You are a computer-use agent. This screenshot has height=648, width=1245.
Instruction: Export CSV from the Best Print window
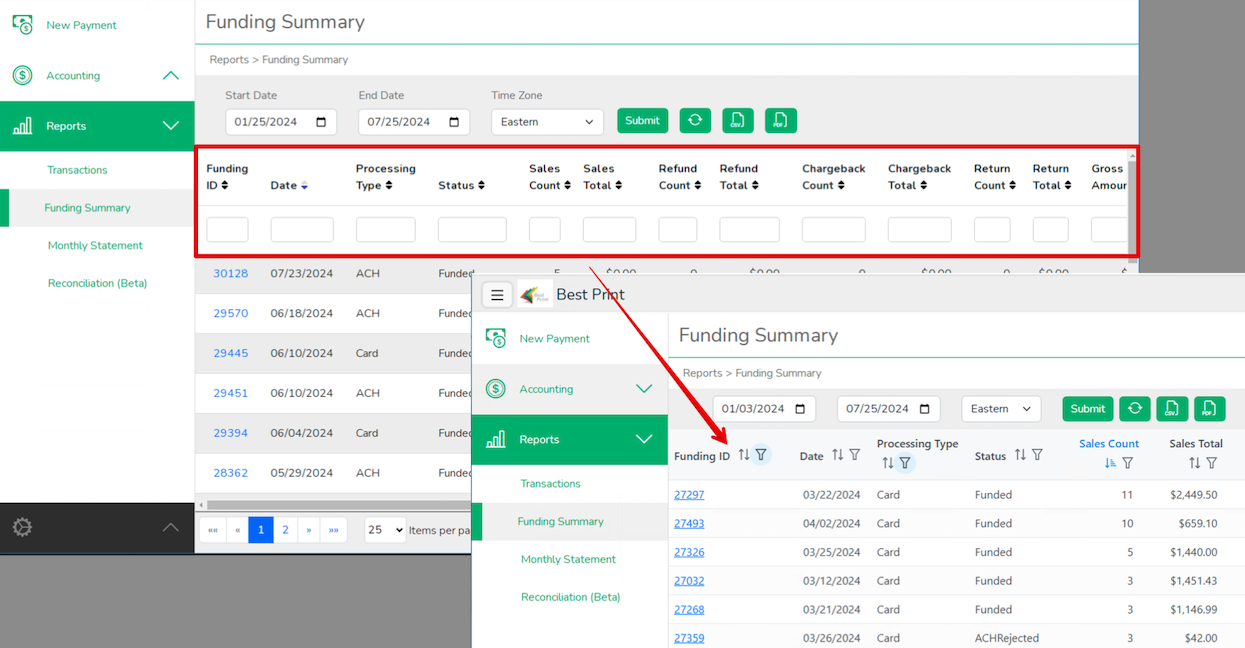coord(1172,408)
